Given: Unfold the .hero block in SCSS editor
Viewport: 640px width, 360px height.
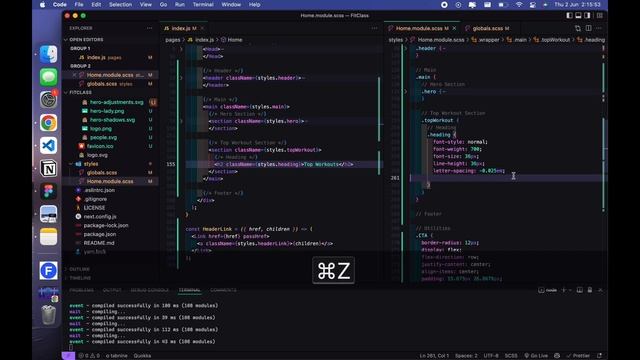Looking at the screenshot, I should point(405,92).
